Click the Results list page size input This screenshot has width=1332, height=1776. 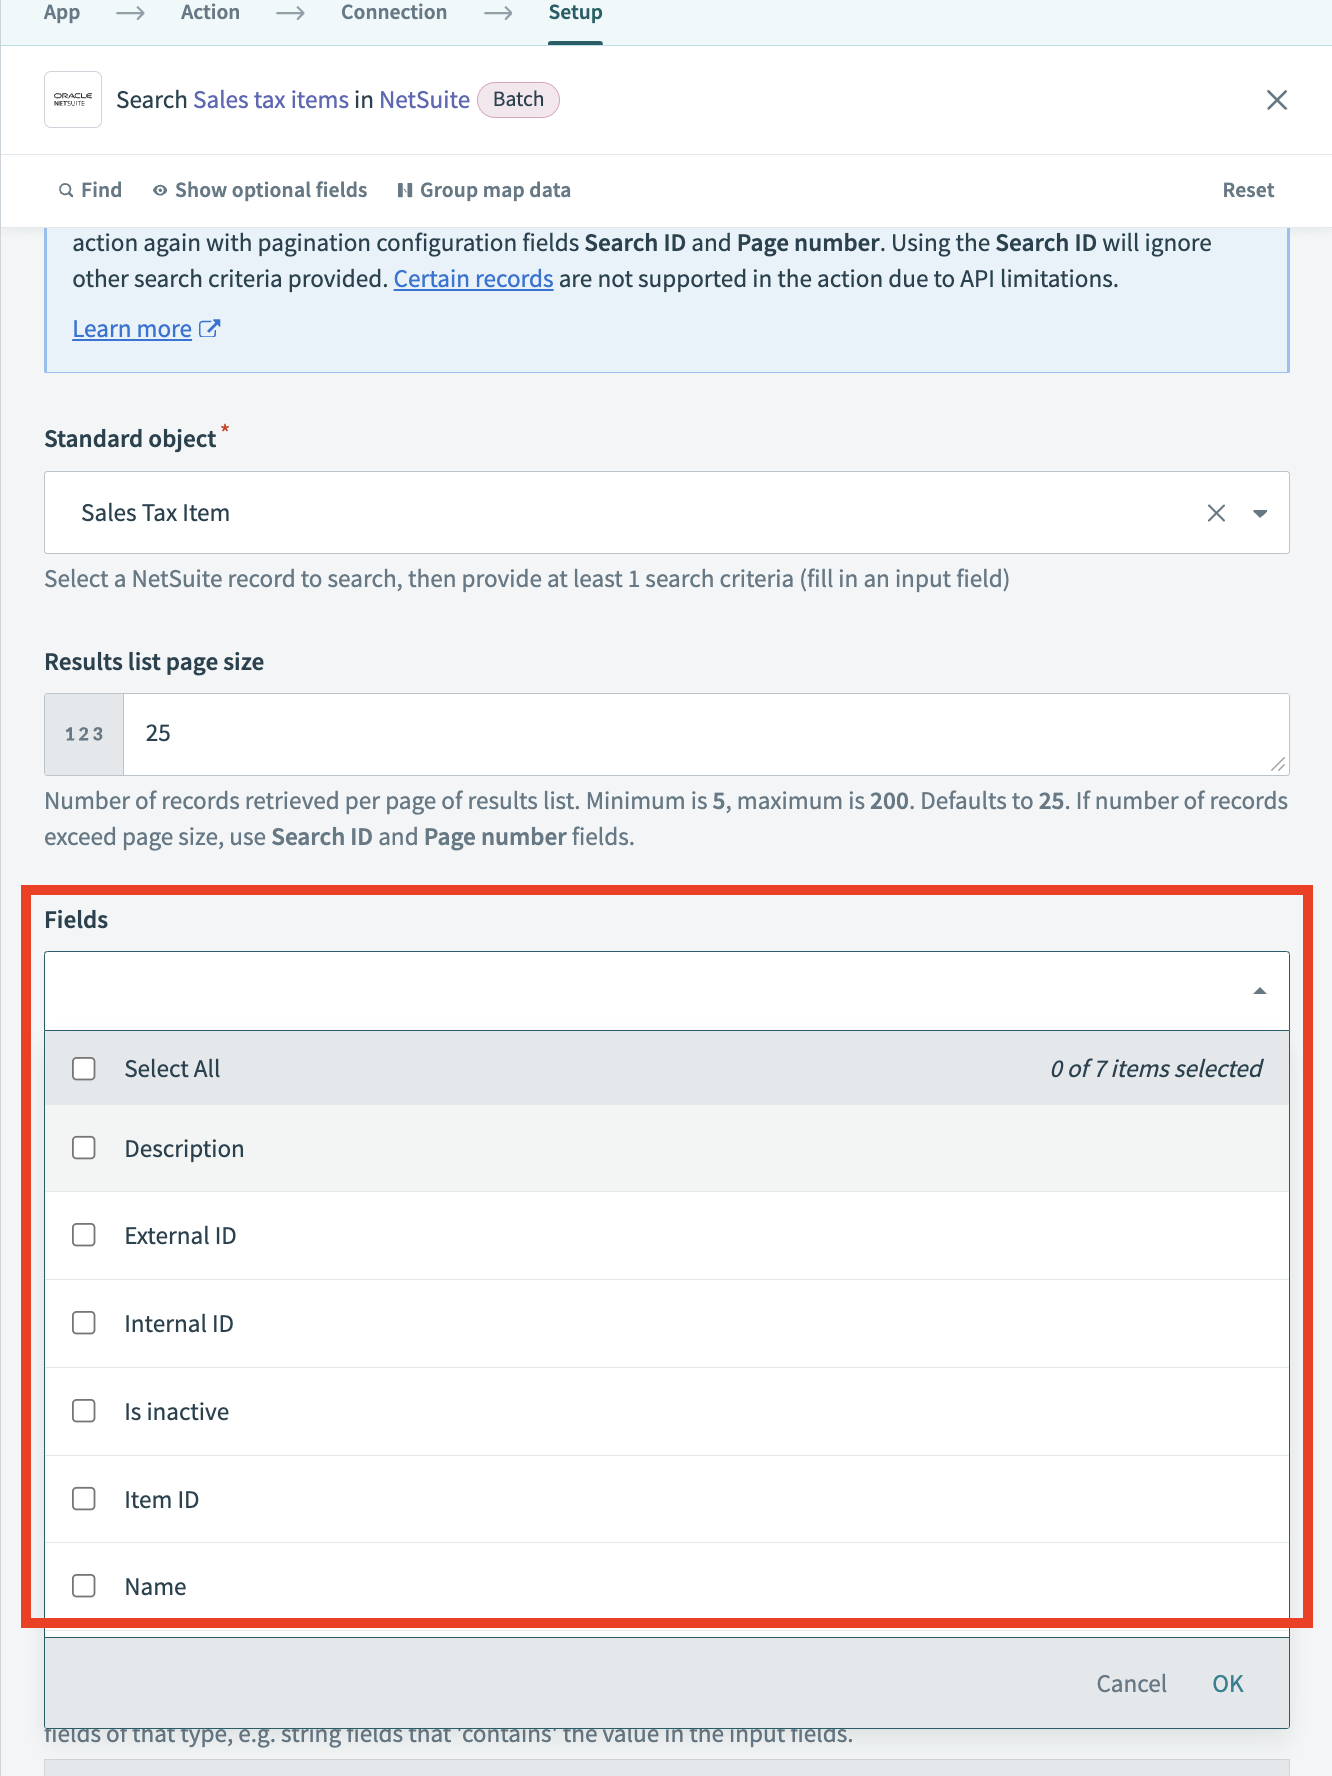pos(700,733)
